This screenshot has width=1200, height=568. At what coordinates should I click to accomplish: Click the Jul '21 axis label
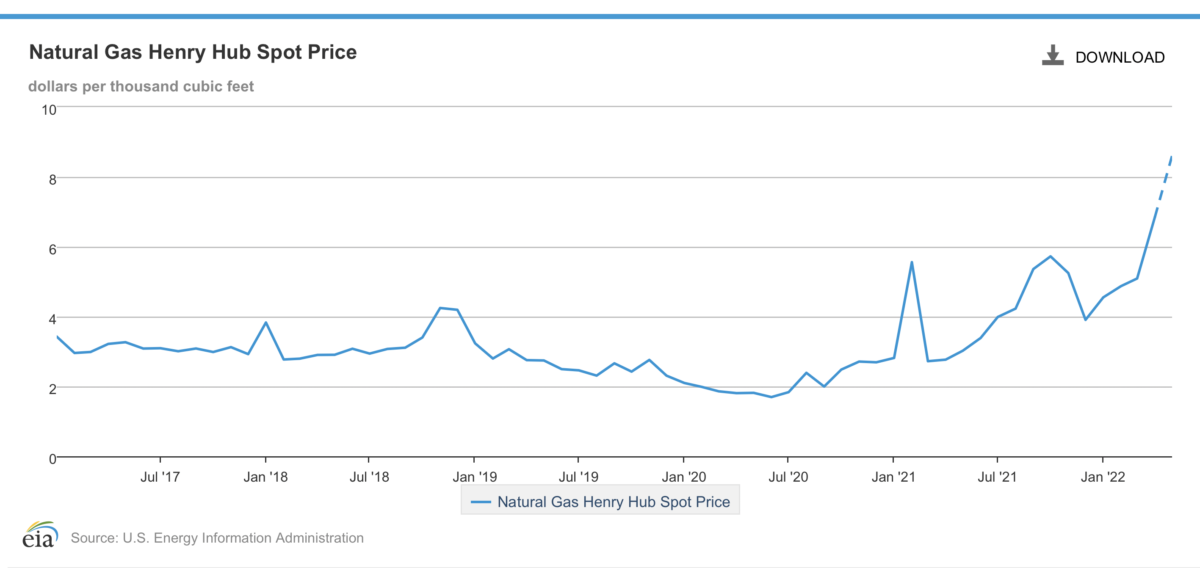(998, 477)
